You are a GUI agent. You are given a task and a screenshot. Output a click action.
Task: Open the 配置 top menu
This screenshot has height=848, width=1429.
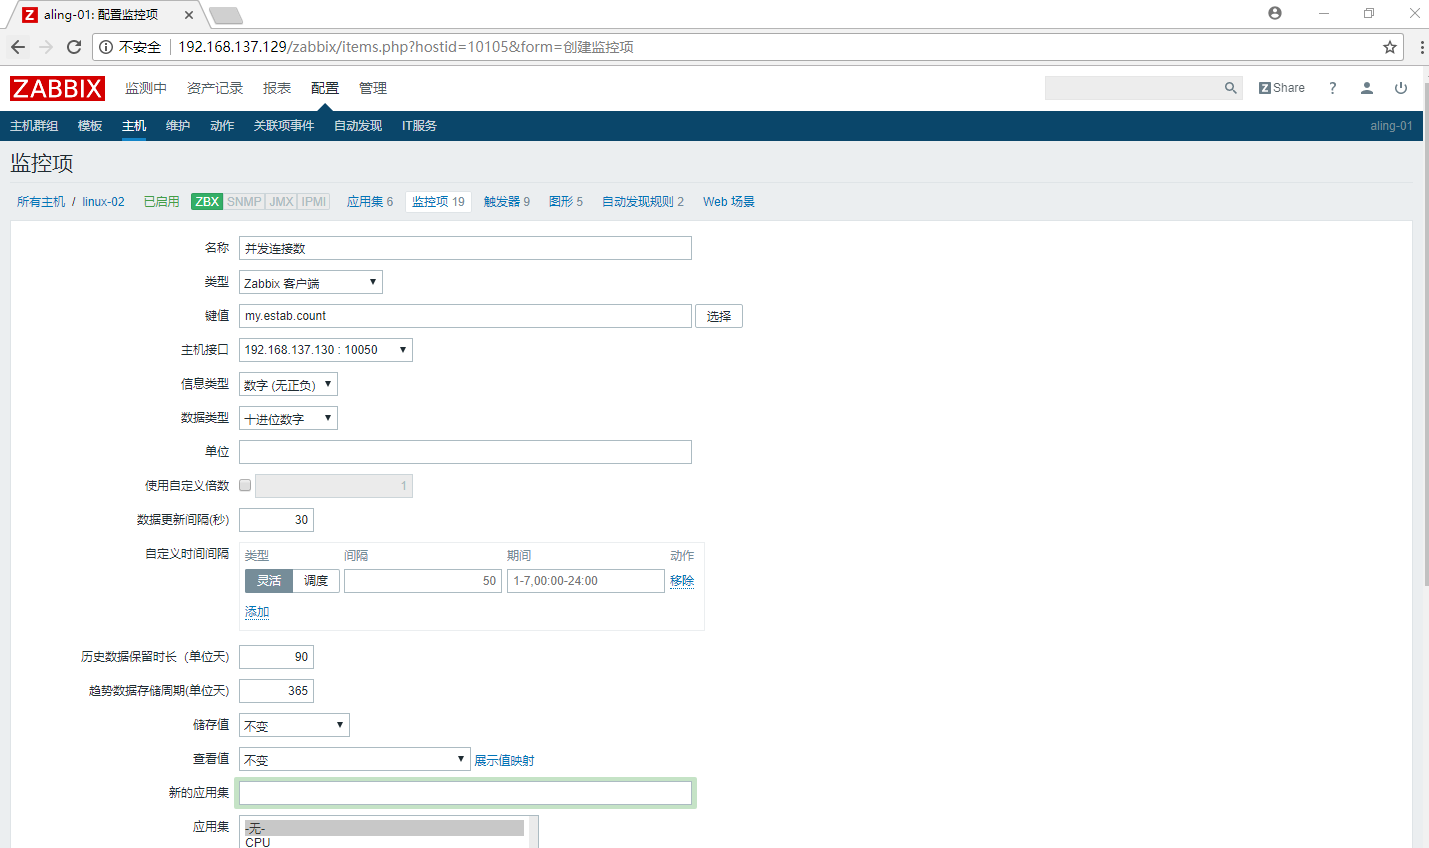tap(325, 88)
